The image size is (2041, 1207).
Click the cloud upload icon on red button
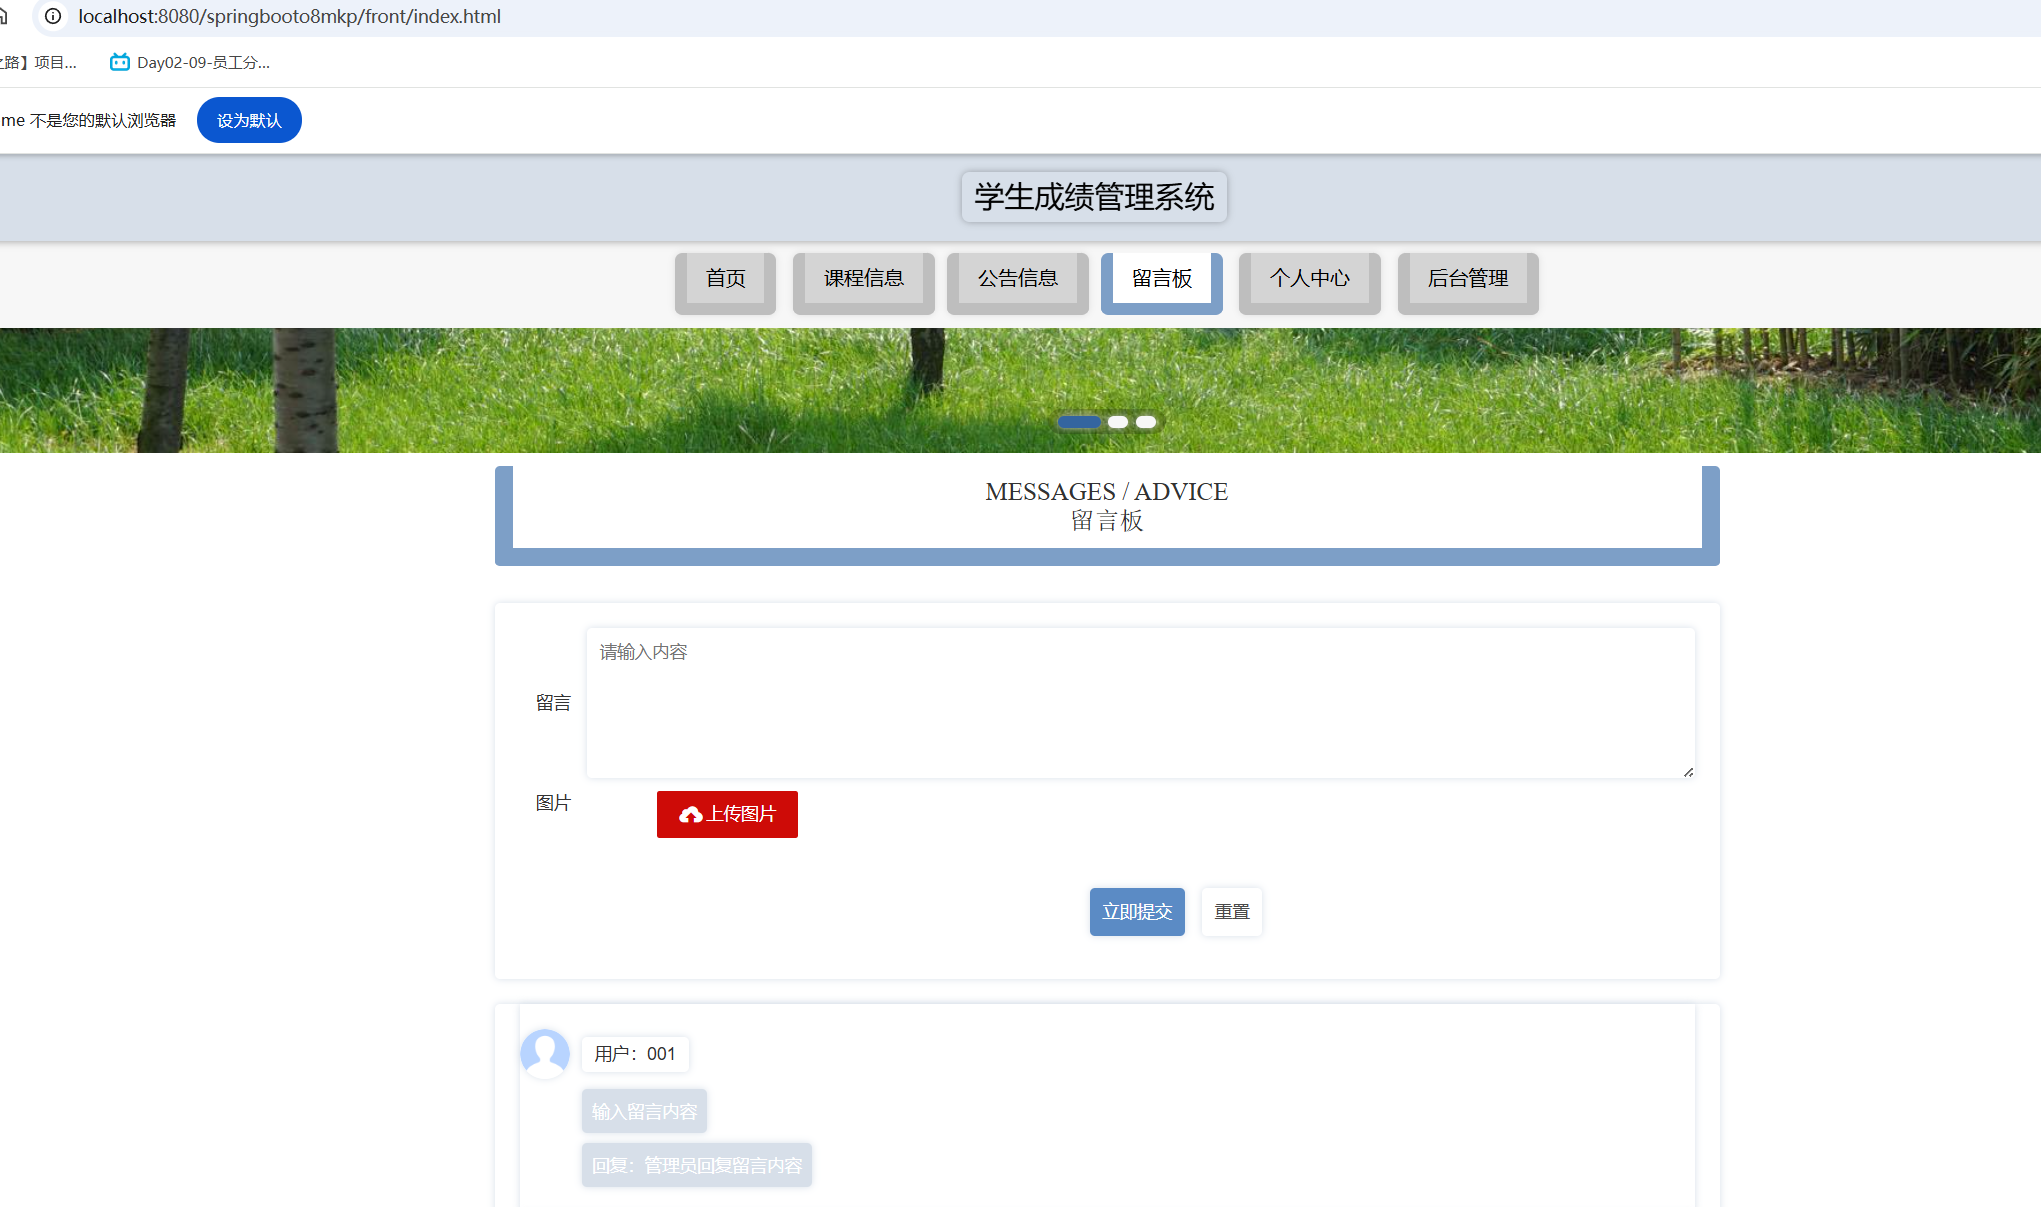(690, 815)
